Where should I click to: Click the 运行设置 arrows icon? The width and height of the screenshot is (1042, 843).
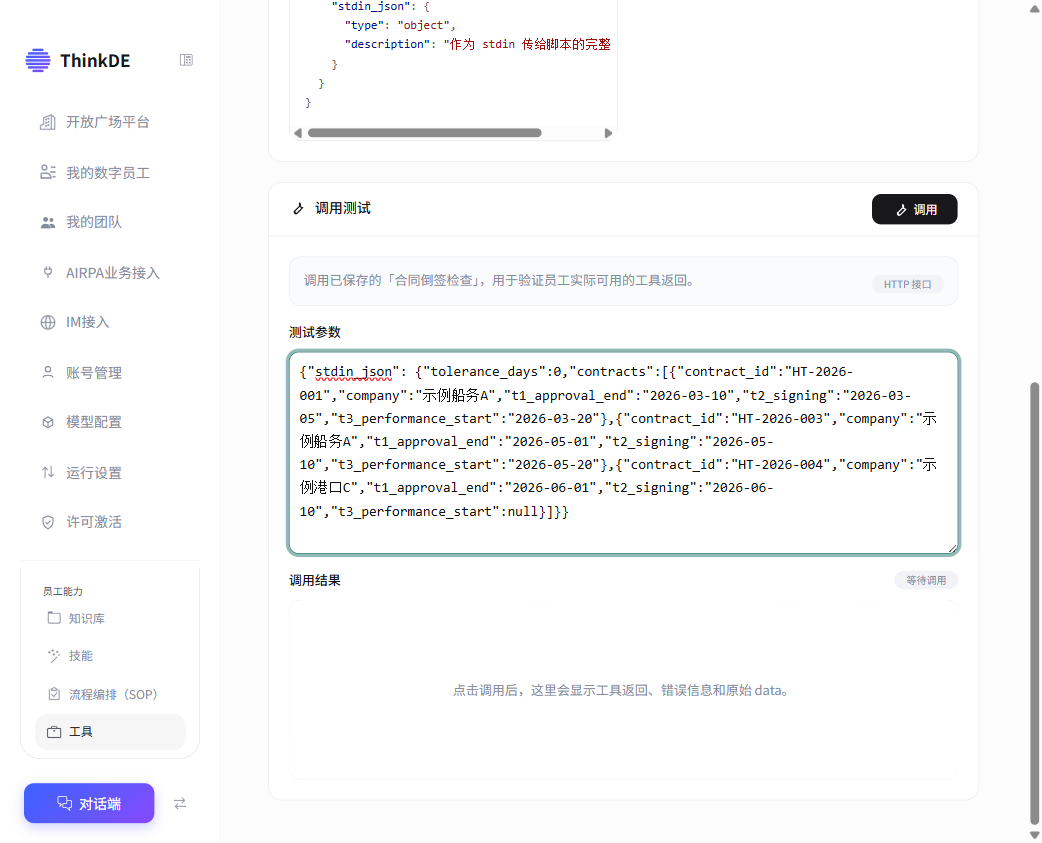click(x=48, y=472)
